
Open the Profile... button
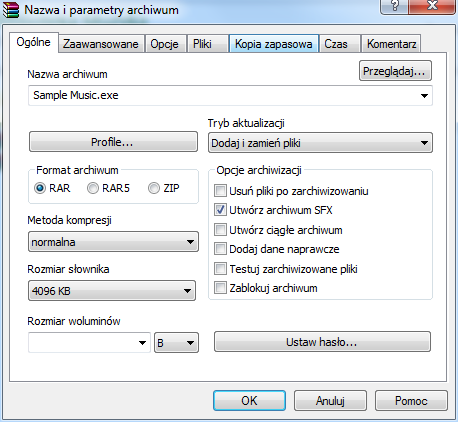[x=113, y=142]
